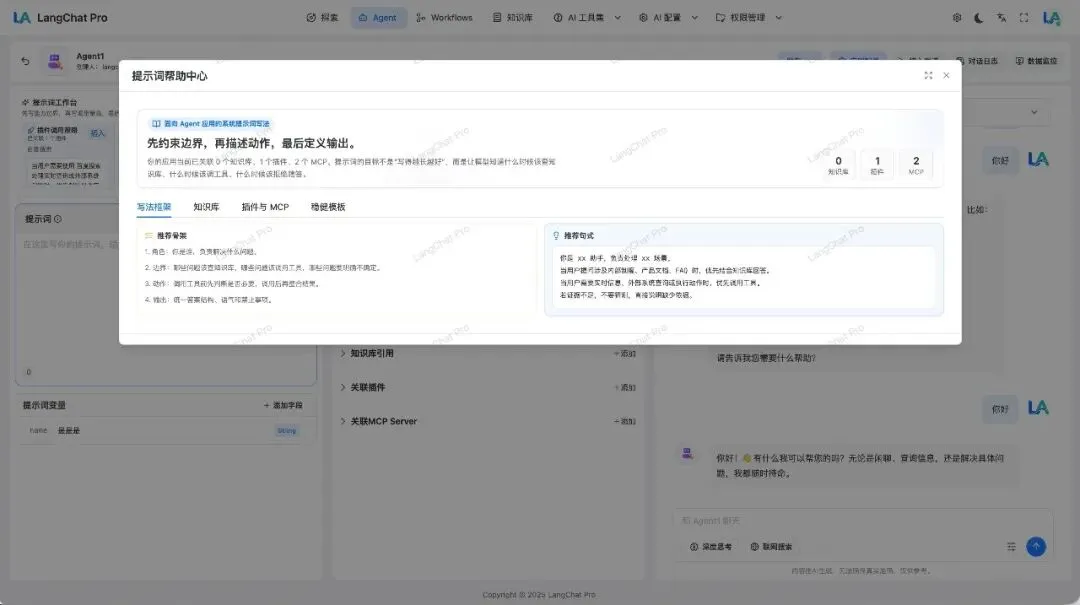Expand the 权限管理 dropdown menu
This screenshot has height=605, width=1080.
point(749,18)
